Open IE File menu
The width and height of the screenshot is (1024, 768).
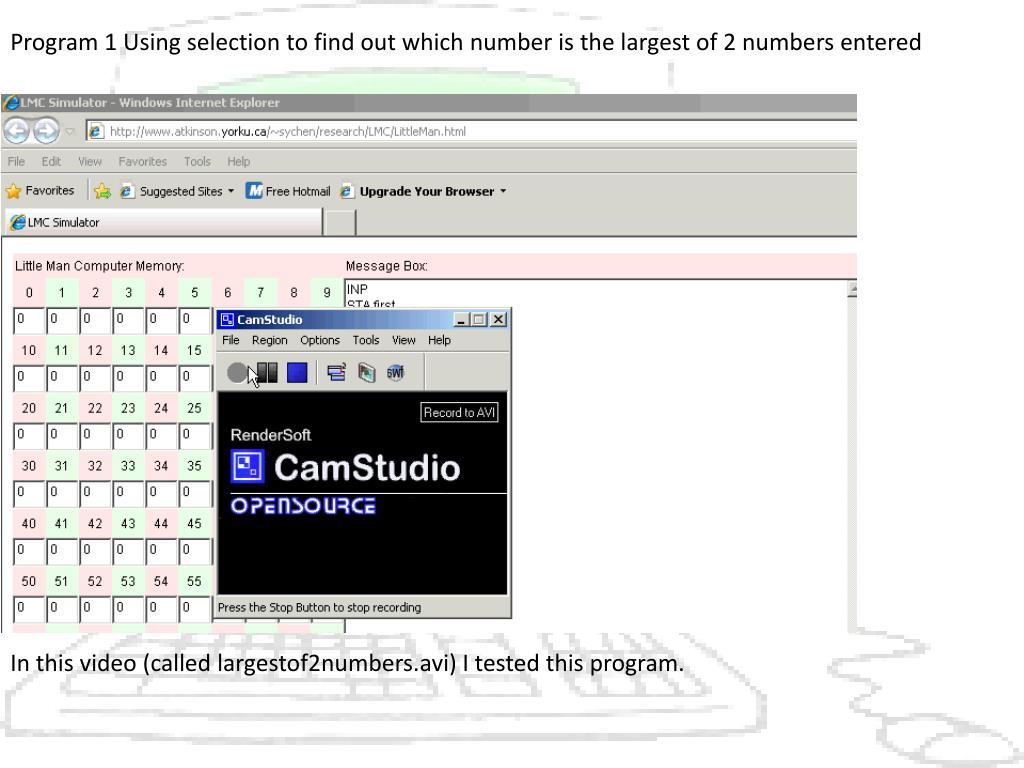(x=16, y=161)
